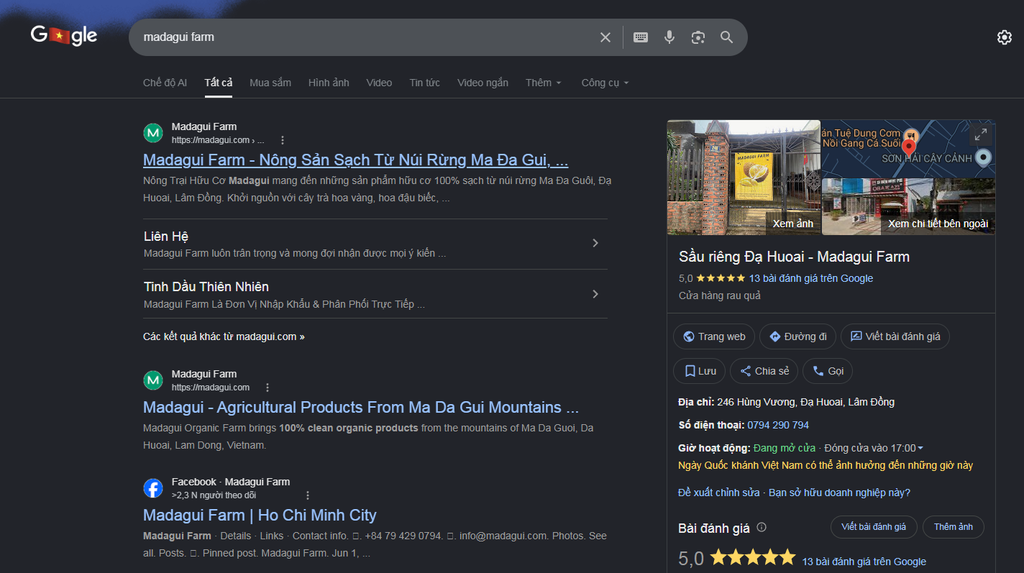Click Madagui favicon of second result
1024x573 pixels.
(x=153, y=380)
